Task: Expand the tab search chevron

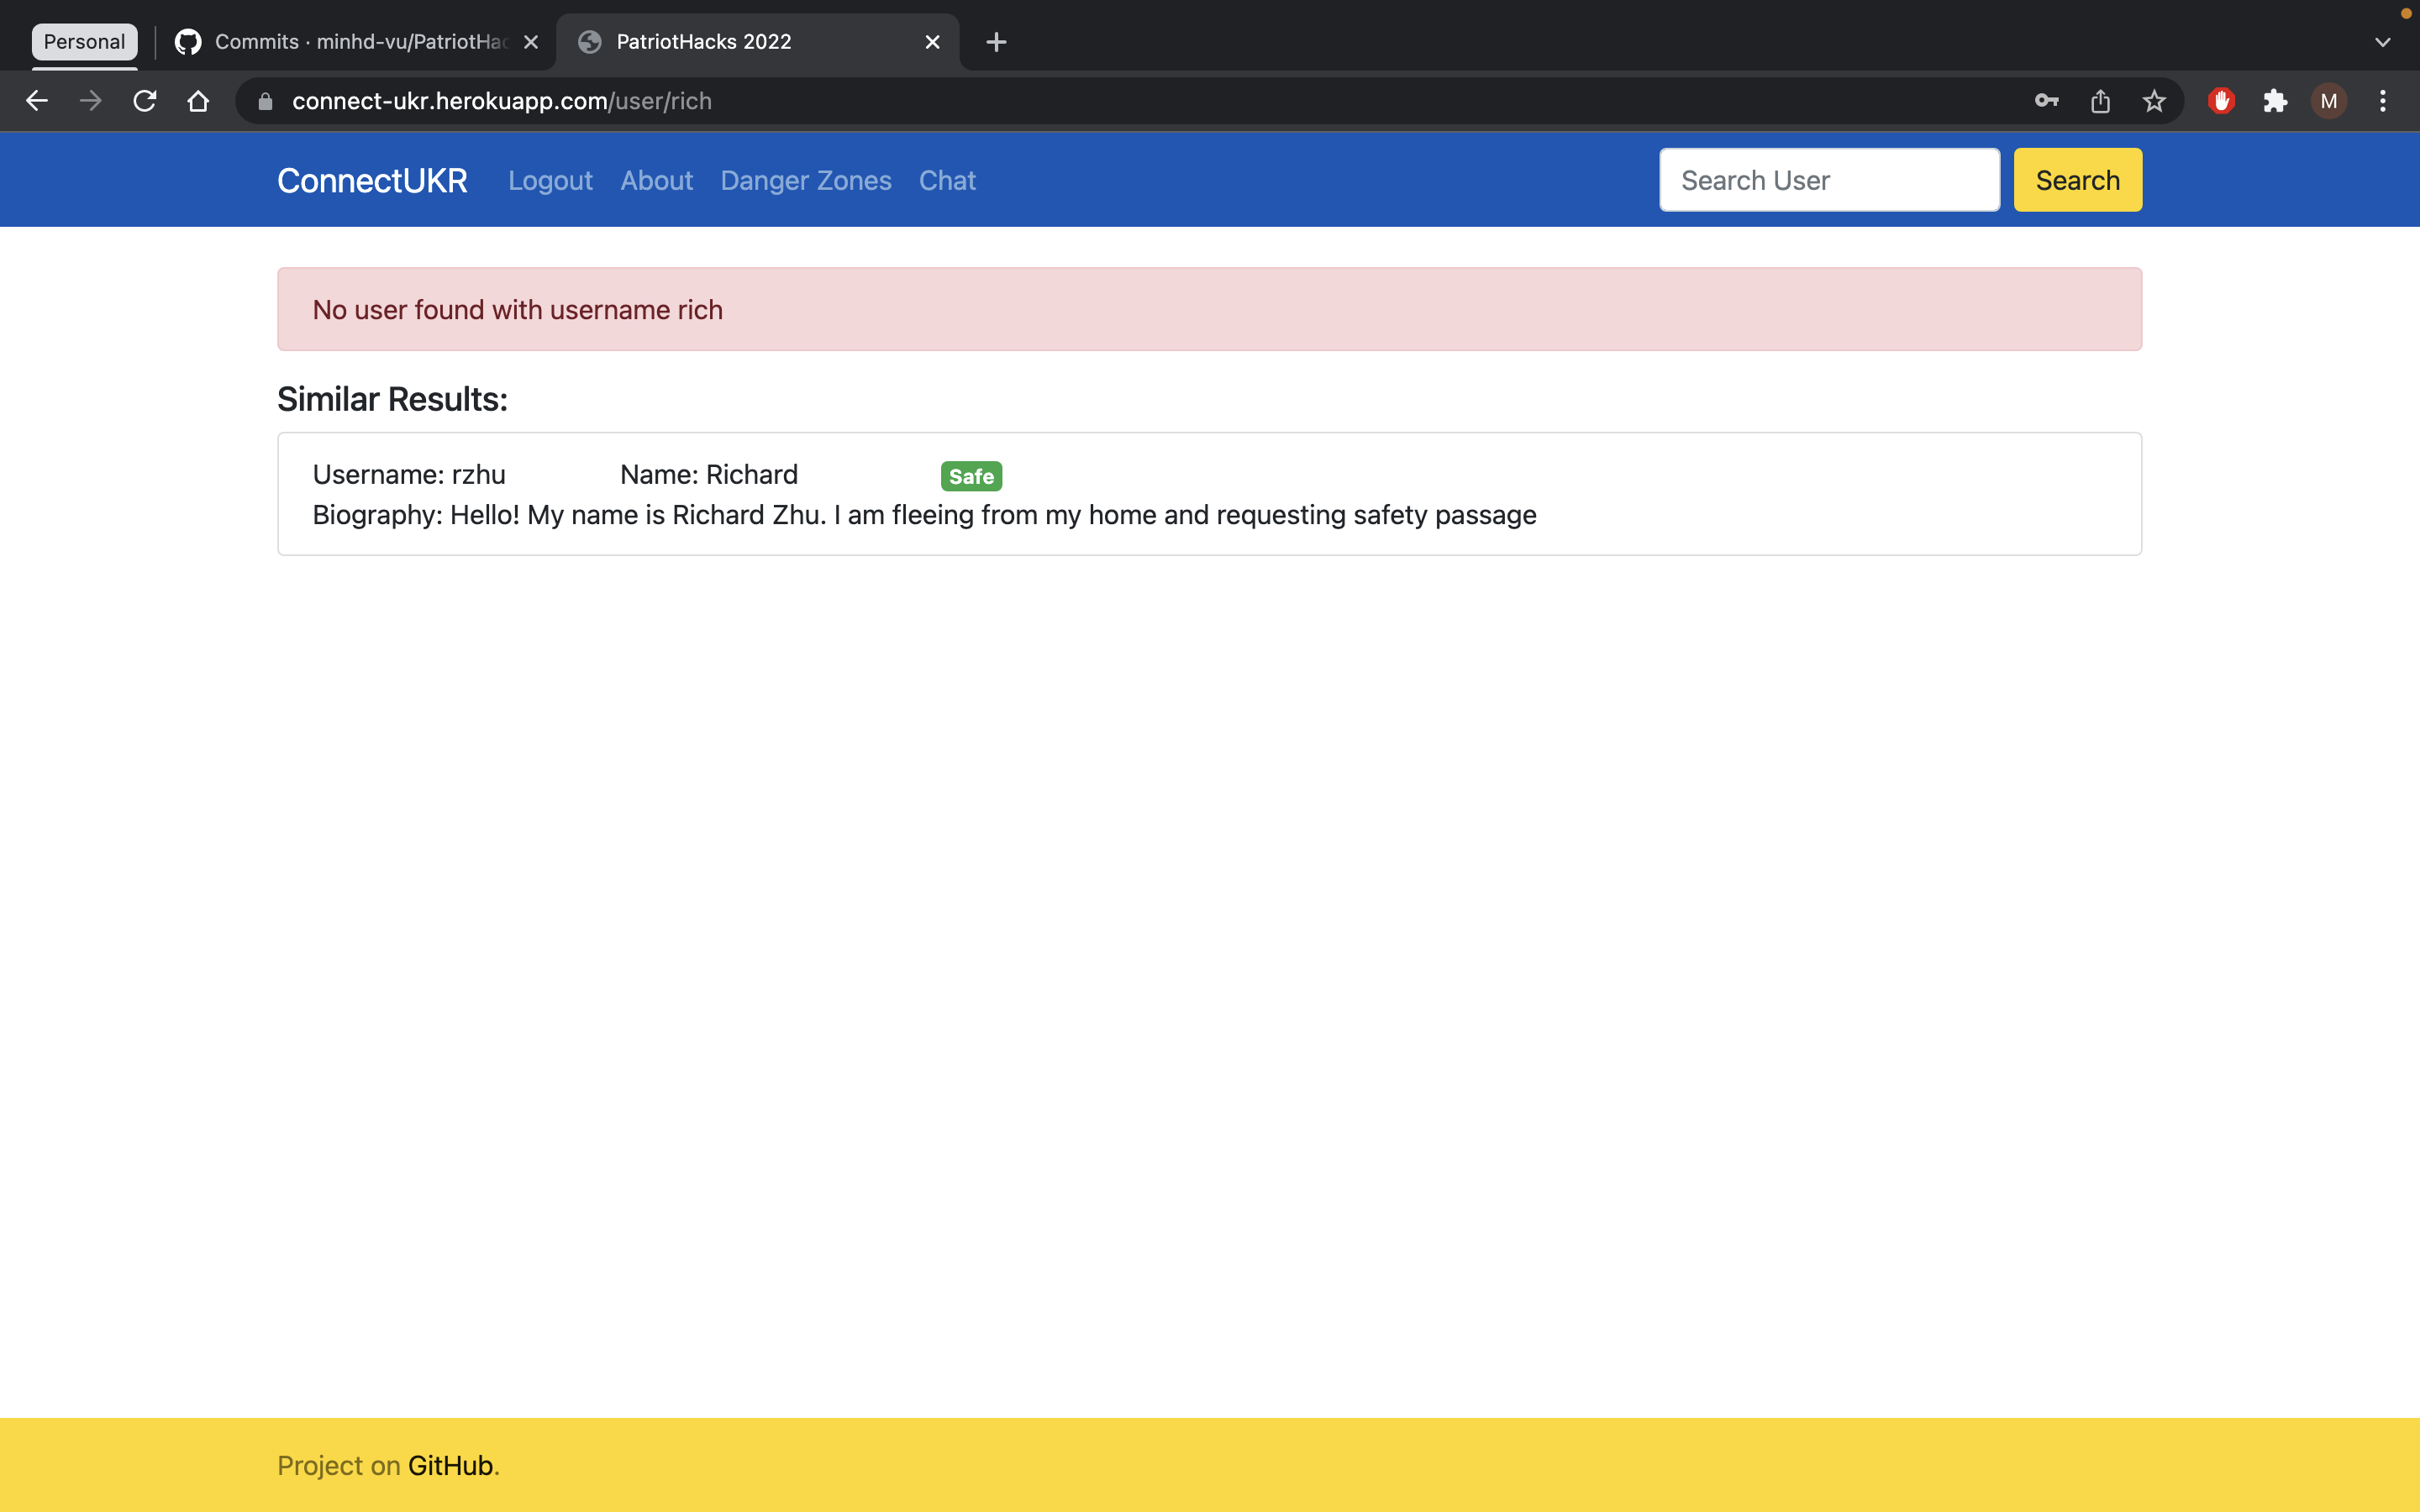Action: [x=2382, y=42]
